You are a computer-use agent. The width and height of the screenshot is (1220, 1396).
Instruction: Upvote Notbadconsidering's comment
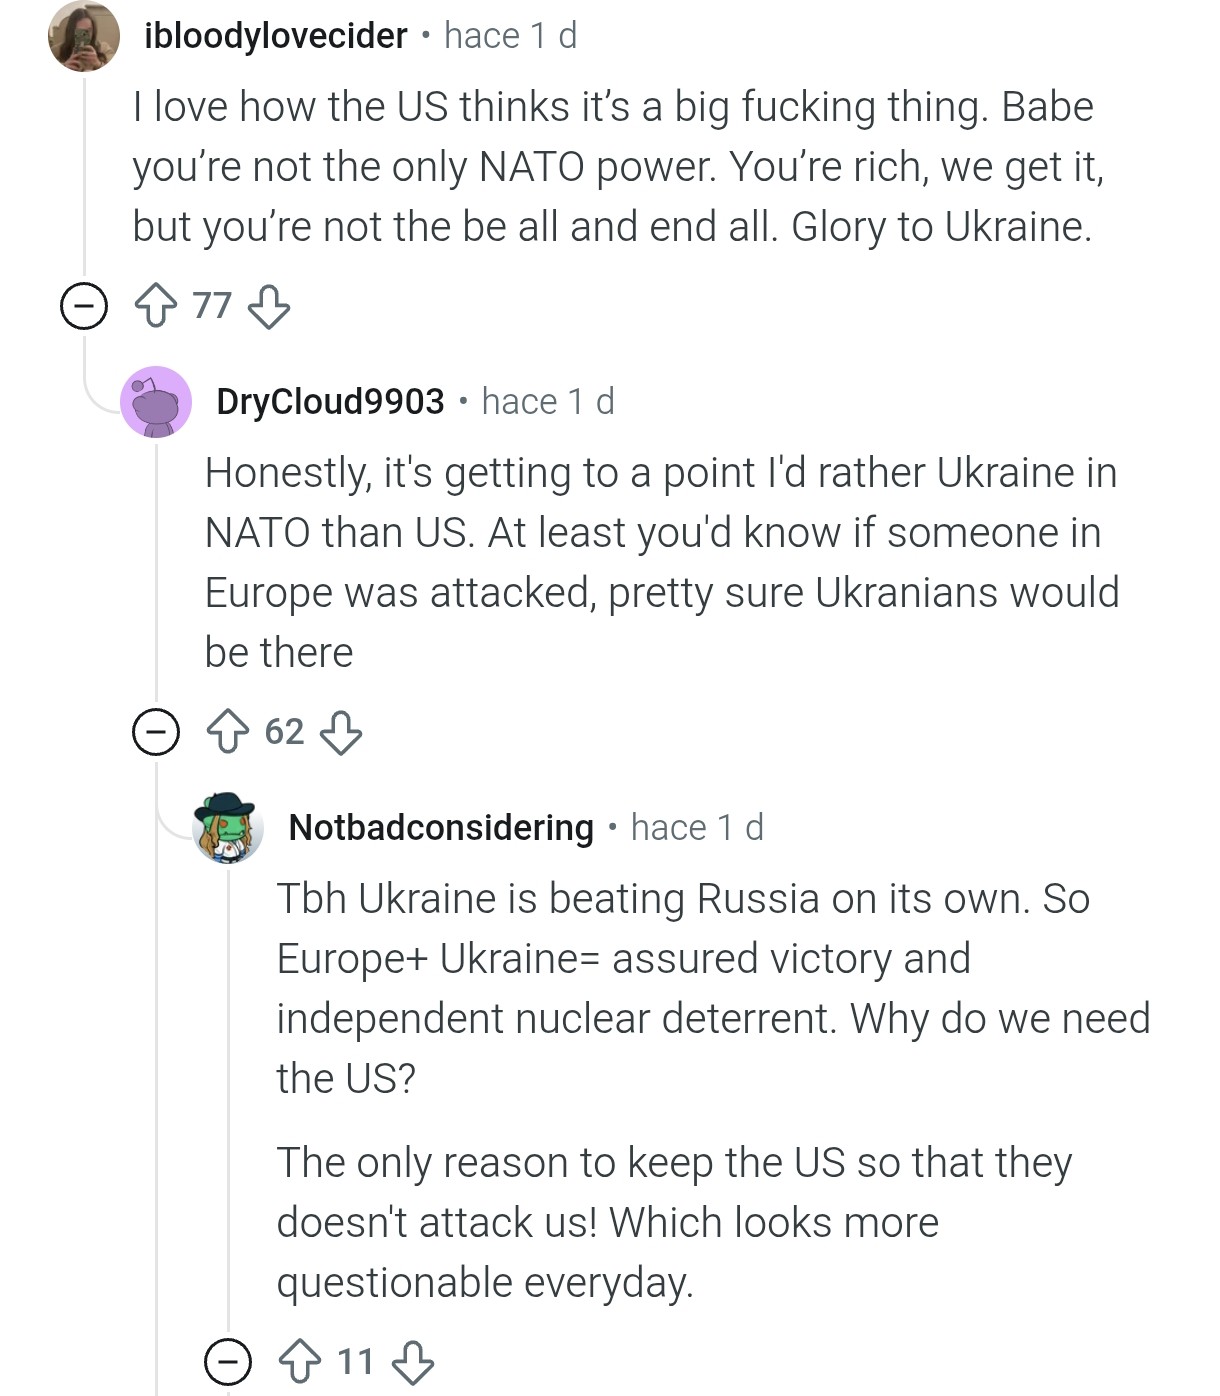click(x=299, y=1362)
